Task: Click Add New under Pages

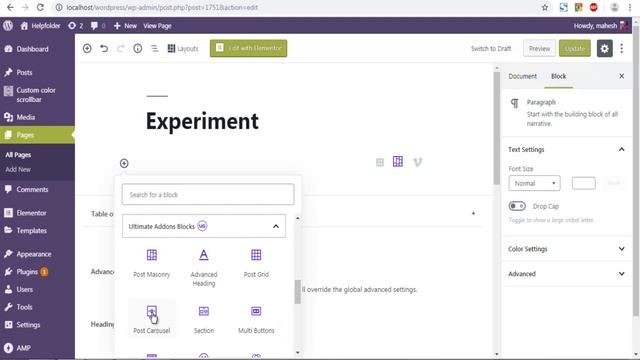Action: click(x=18, y=169)
